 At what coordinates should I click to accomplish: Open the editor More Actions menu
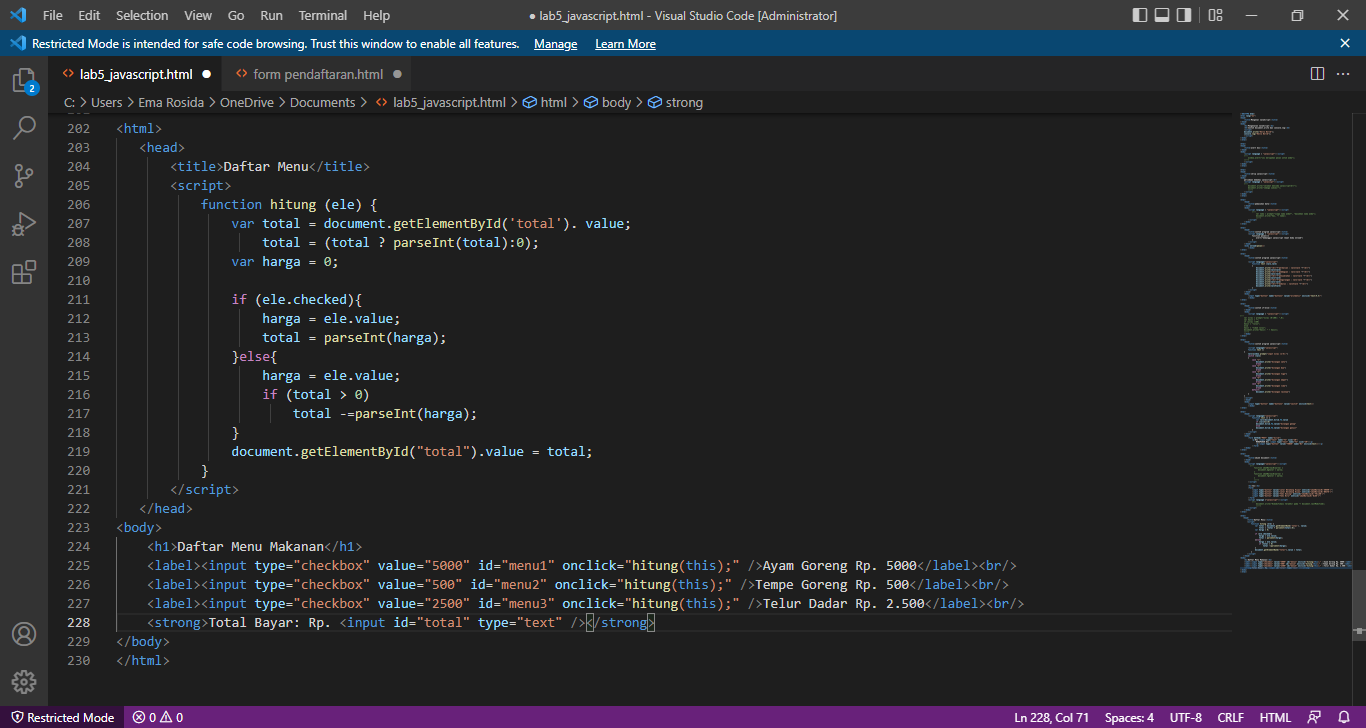tap(1345, 73)
